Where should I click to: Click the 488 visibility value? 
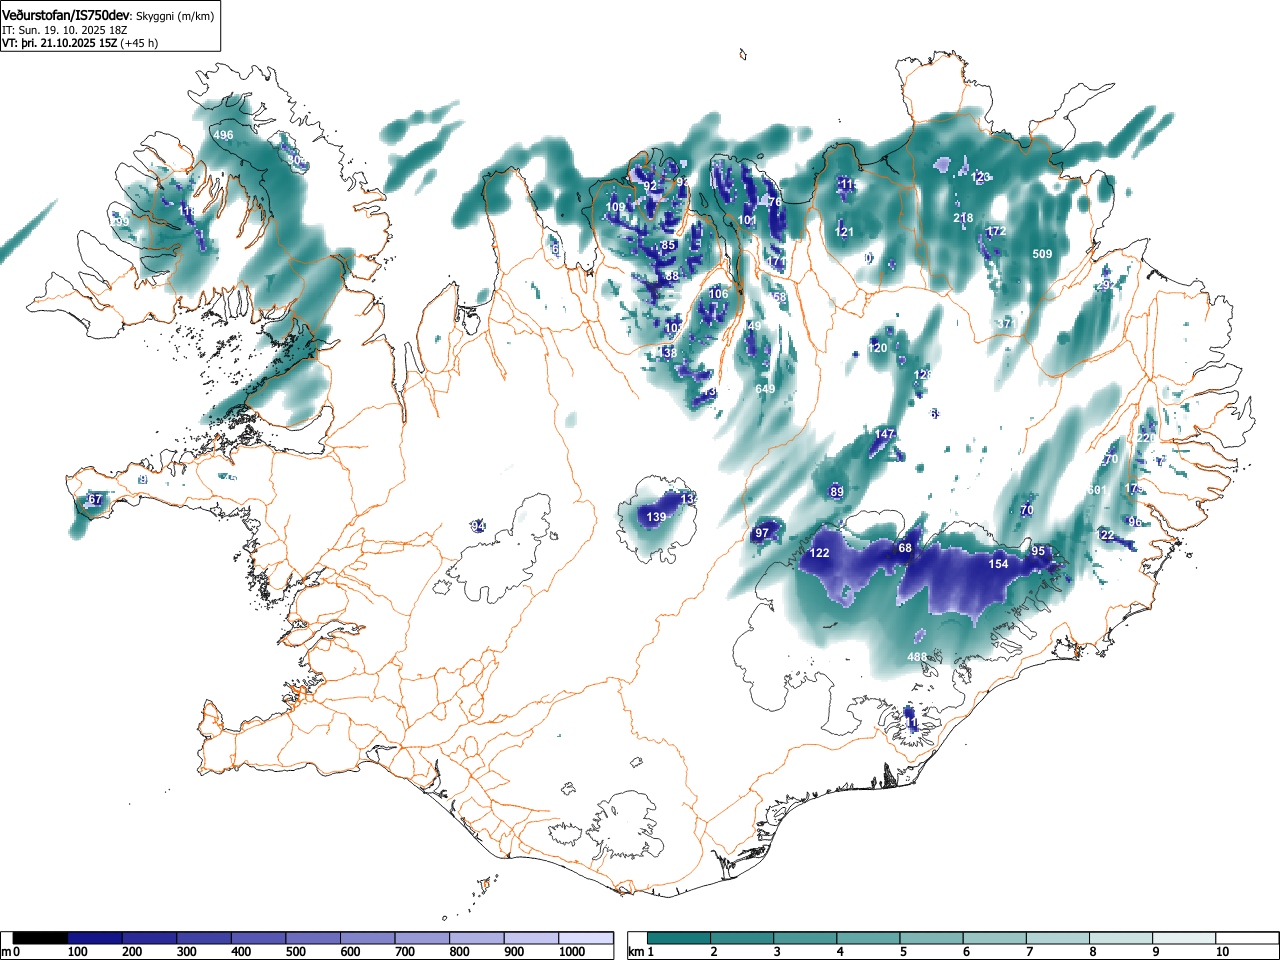[x=917, y=657]
